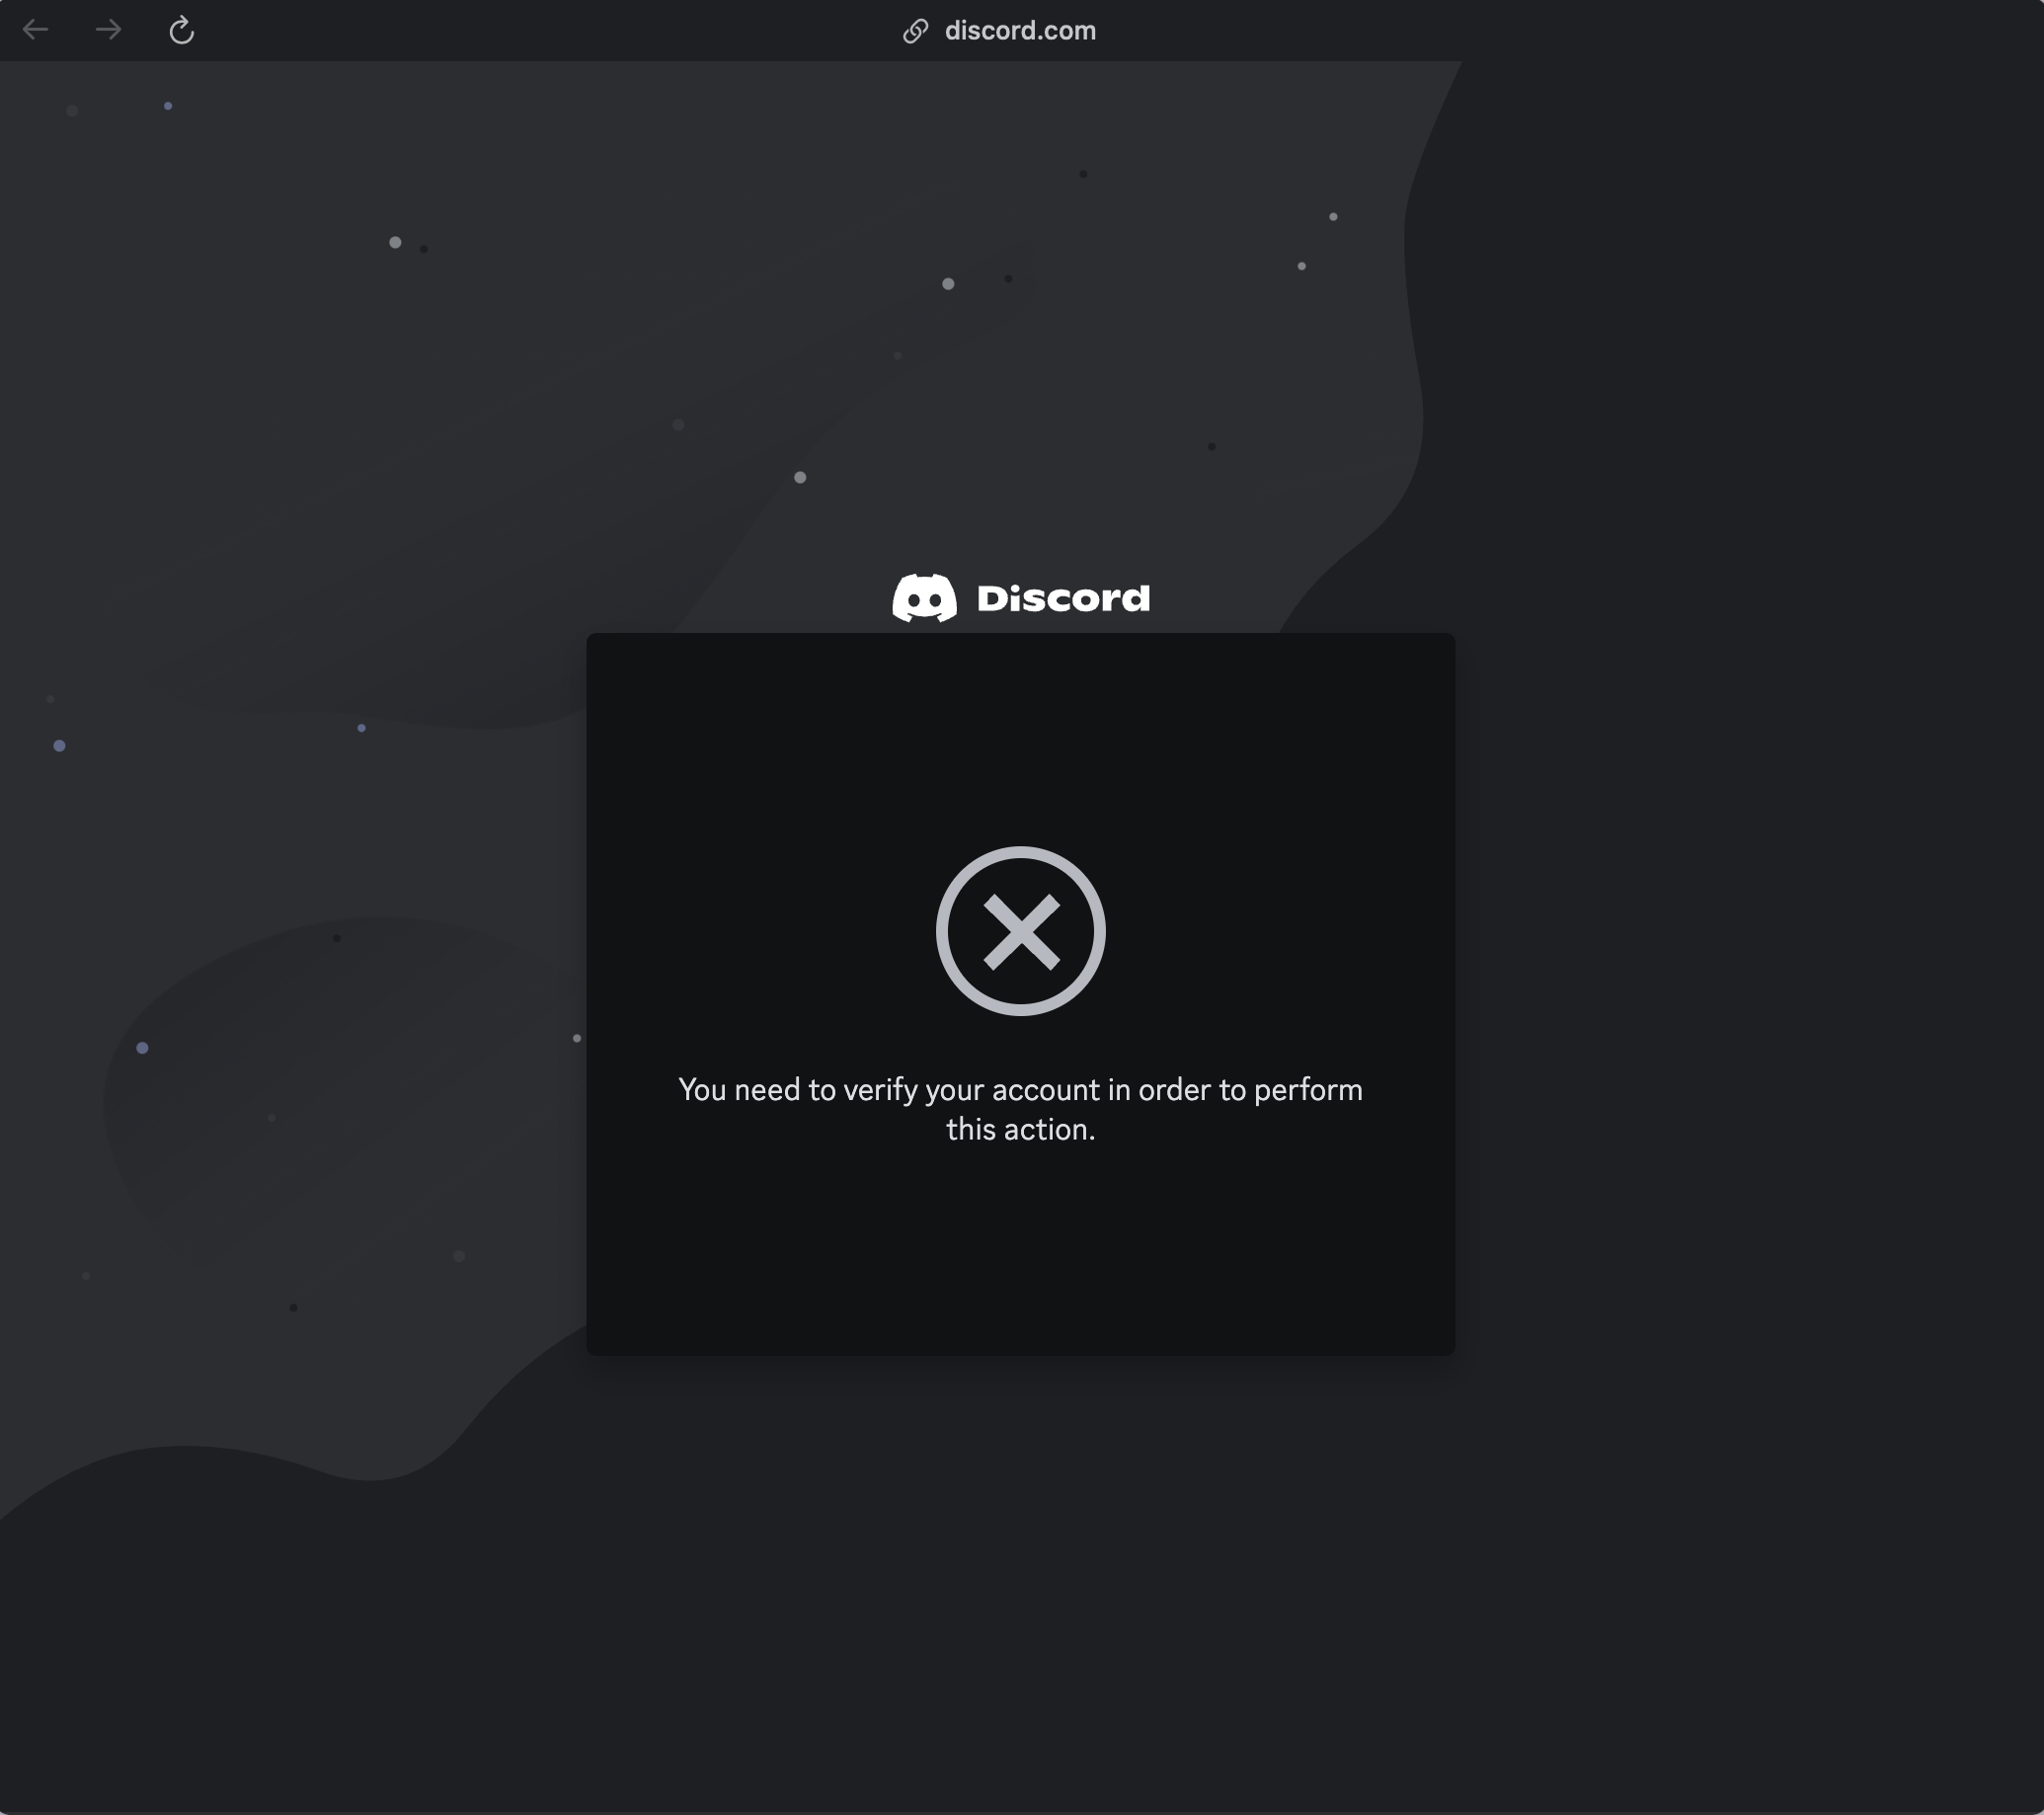Viewport: 2044px width, 1815px height.
Task: Click the browser back arrow
Action: click(36, 30)
